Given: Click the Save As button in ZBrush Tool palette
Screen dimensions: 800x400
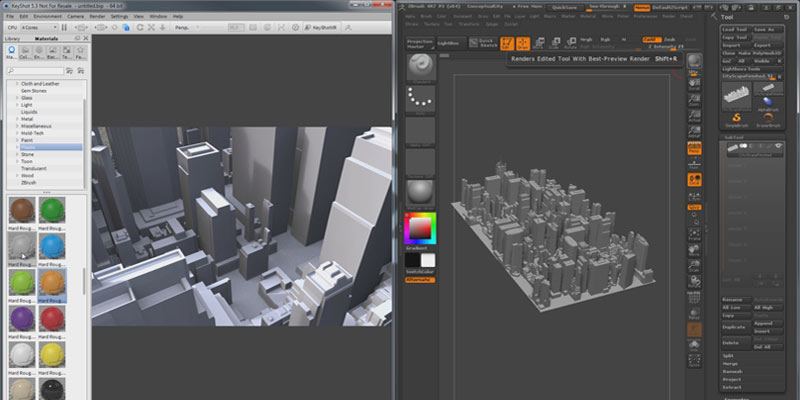Looking at the screenshot, I should pos(768,30).
